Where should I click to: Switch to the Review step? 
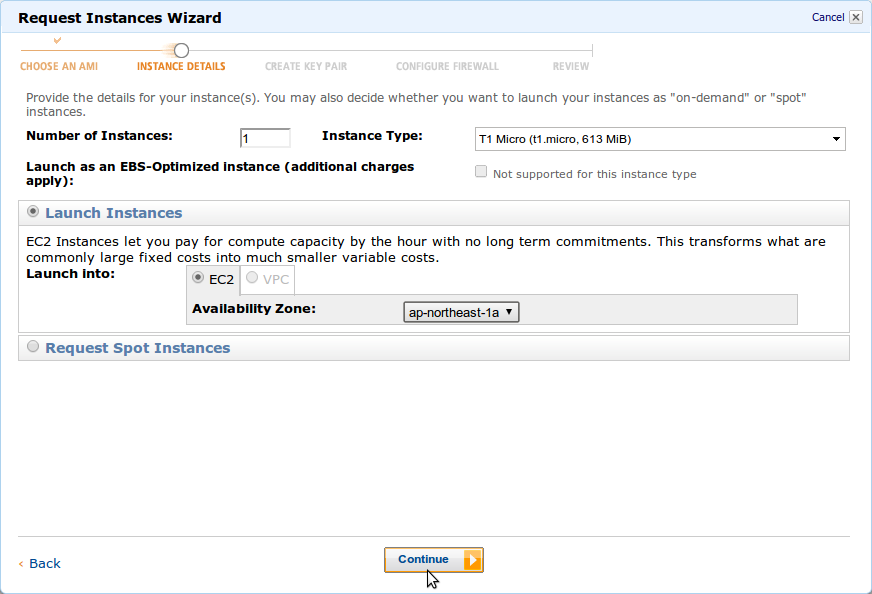click(571, 67)
